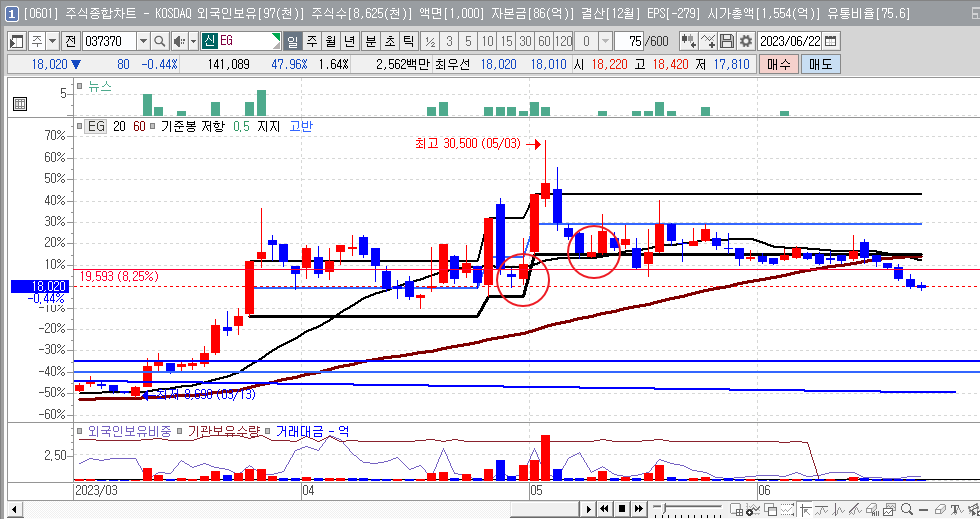Image resolution: width=980 pixels, height=519 pixels.
Task: Toggle the 거래대금 indicator marker
Action: [268, 431]
